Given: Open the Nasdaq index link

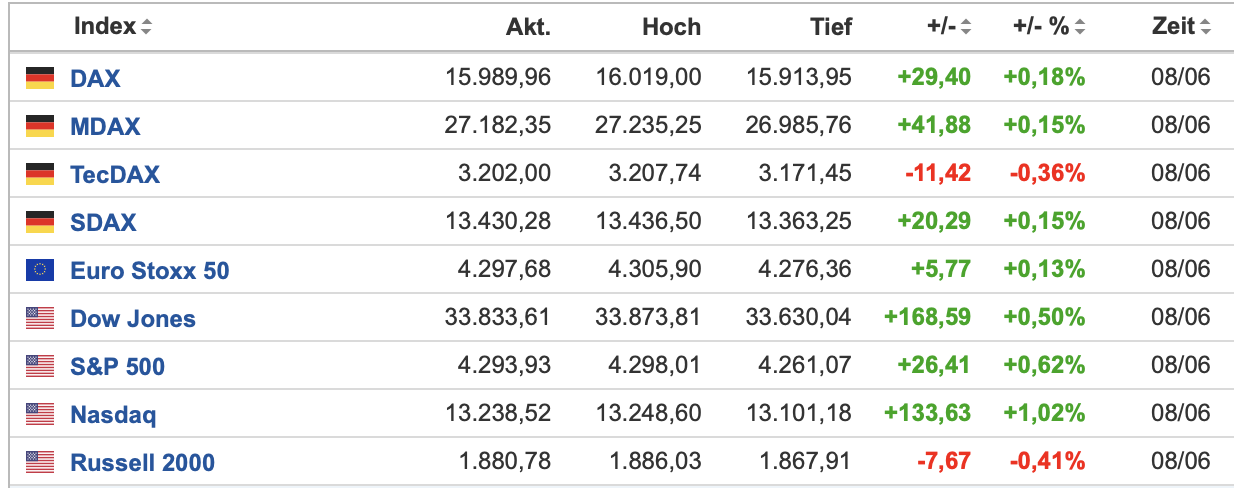Looking at the screenshot, I should pyautogui.click(x=113, y=415).
